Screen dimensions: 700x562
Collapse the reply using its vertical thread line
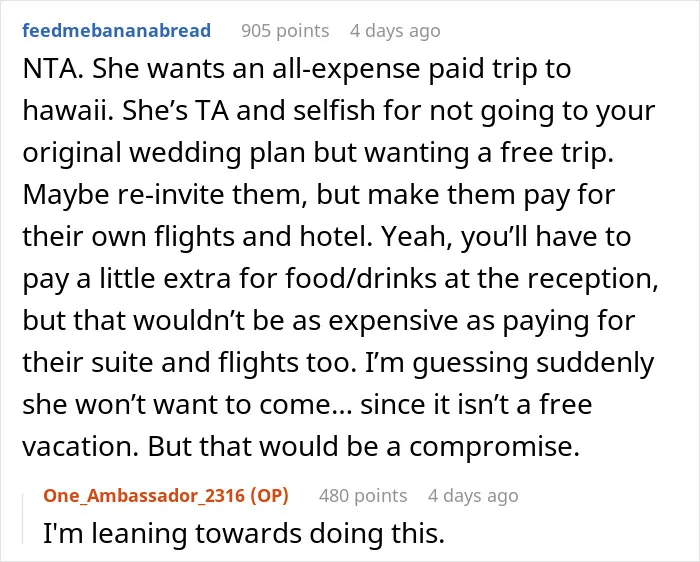pos(23,519)
